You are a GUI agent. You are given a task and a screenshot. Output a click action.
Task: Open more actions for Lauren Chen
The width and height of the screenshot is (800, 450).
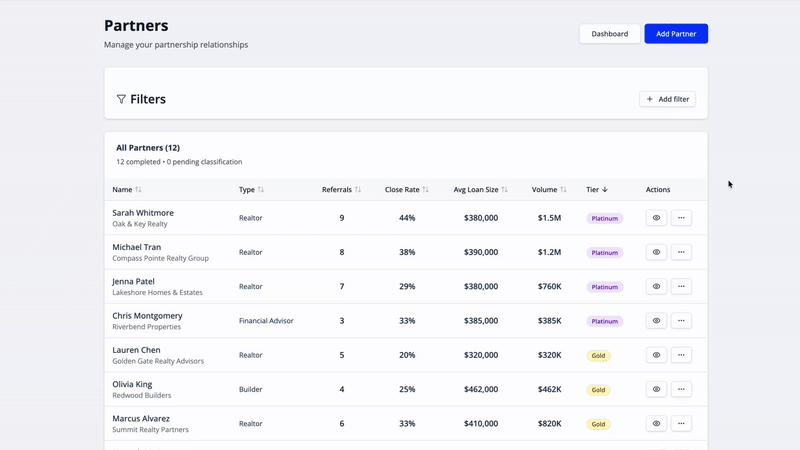pos(681,355)
